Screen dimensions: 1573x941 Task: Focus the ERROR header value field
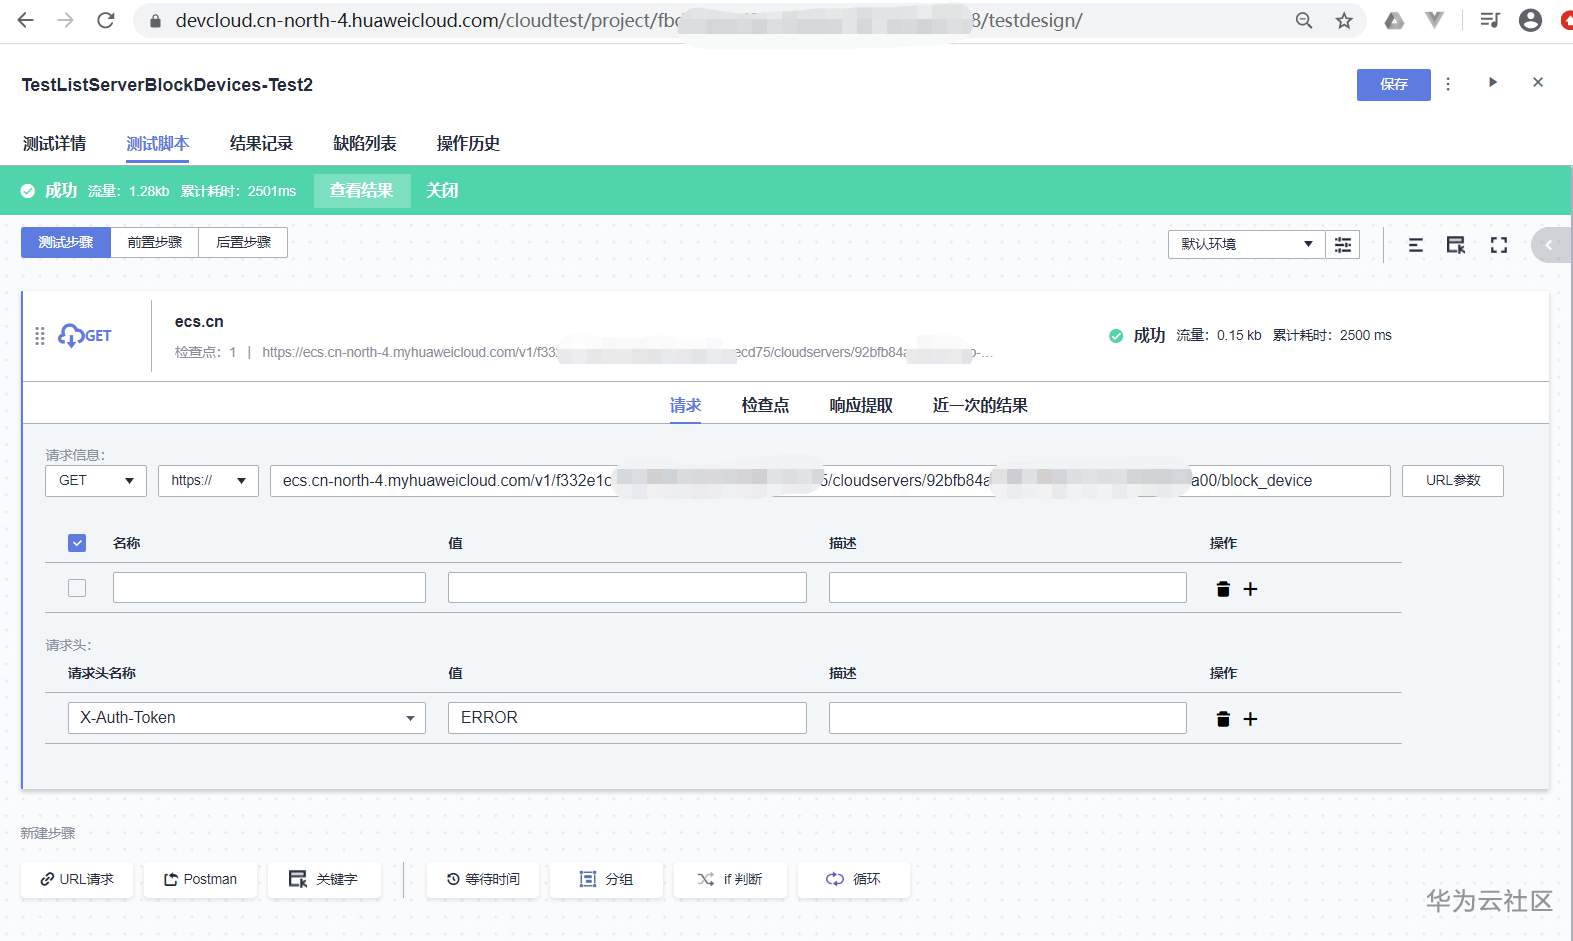tap(627, 718)
